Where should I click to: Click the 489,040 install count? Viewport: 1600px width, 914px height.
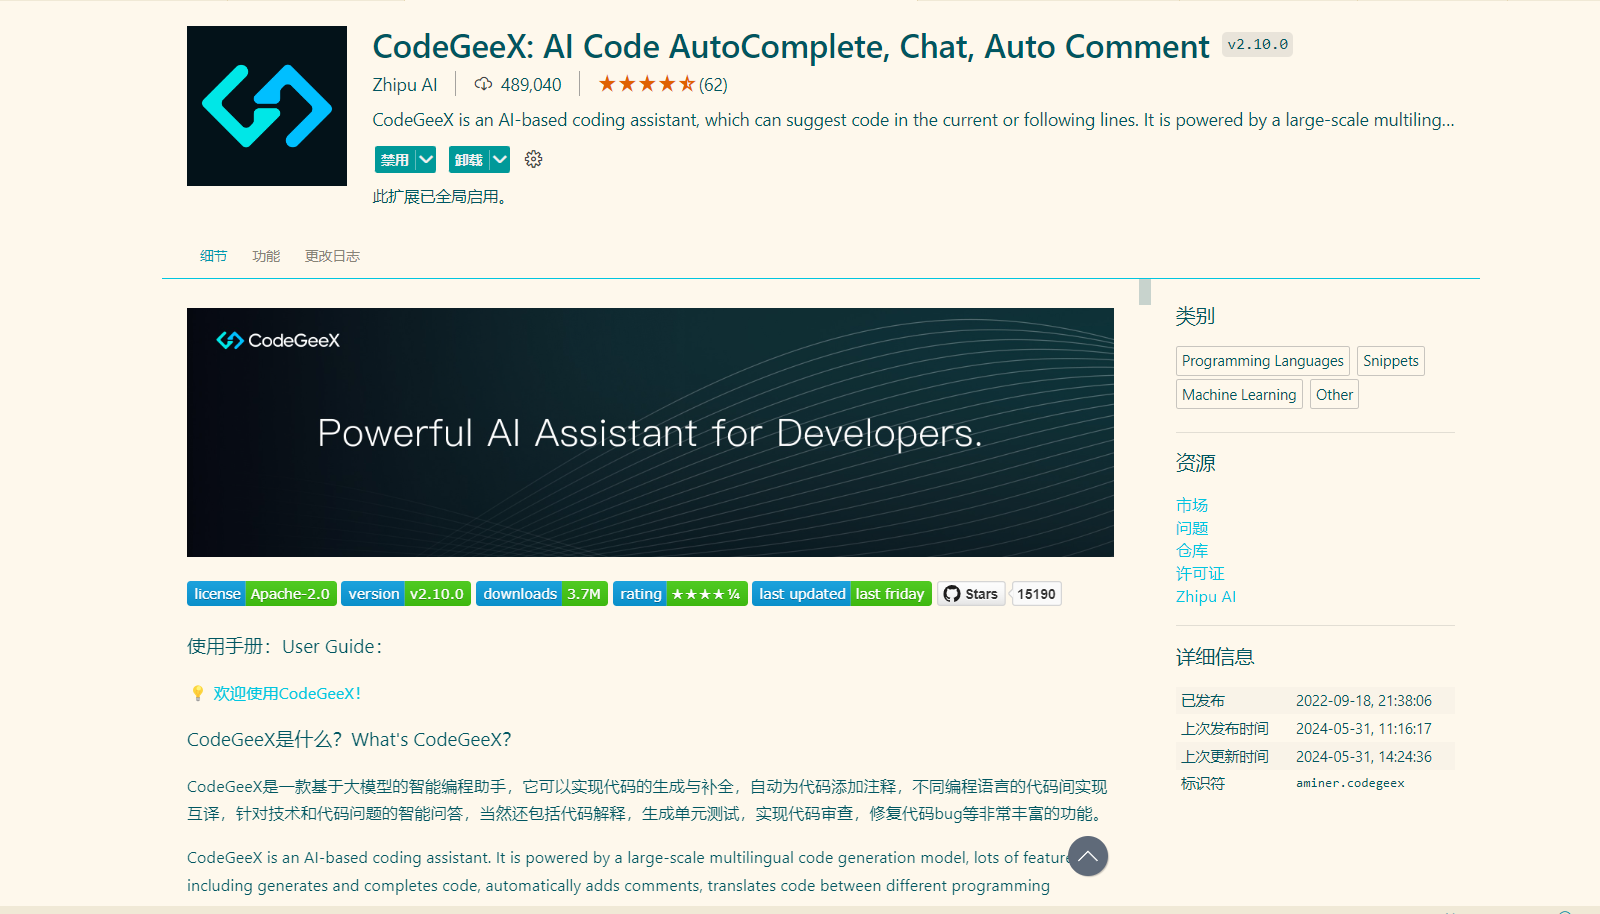click(531, 85)
